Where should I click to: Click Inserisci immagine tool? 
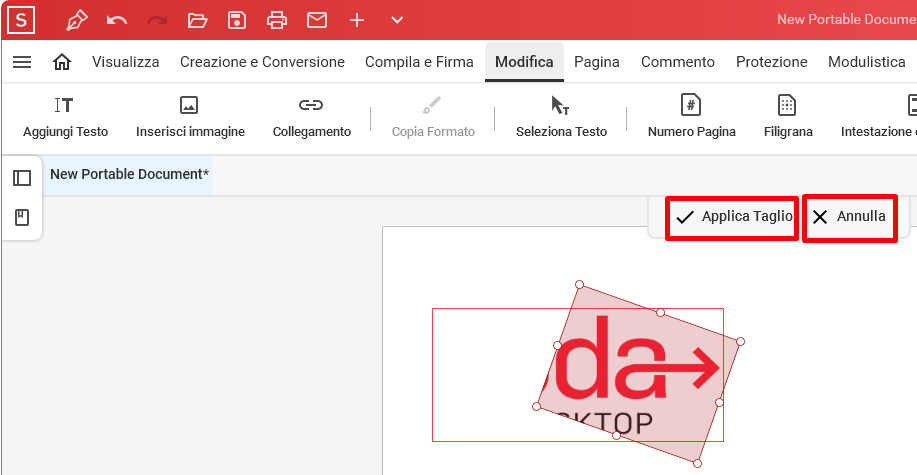[x=190, y=118]
